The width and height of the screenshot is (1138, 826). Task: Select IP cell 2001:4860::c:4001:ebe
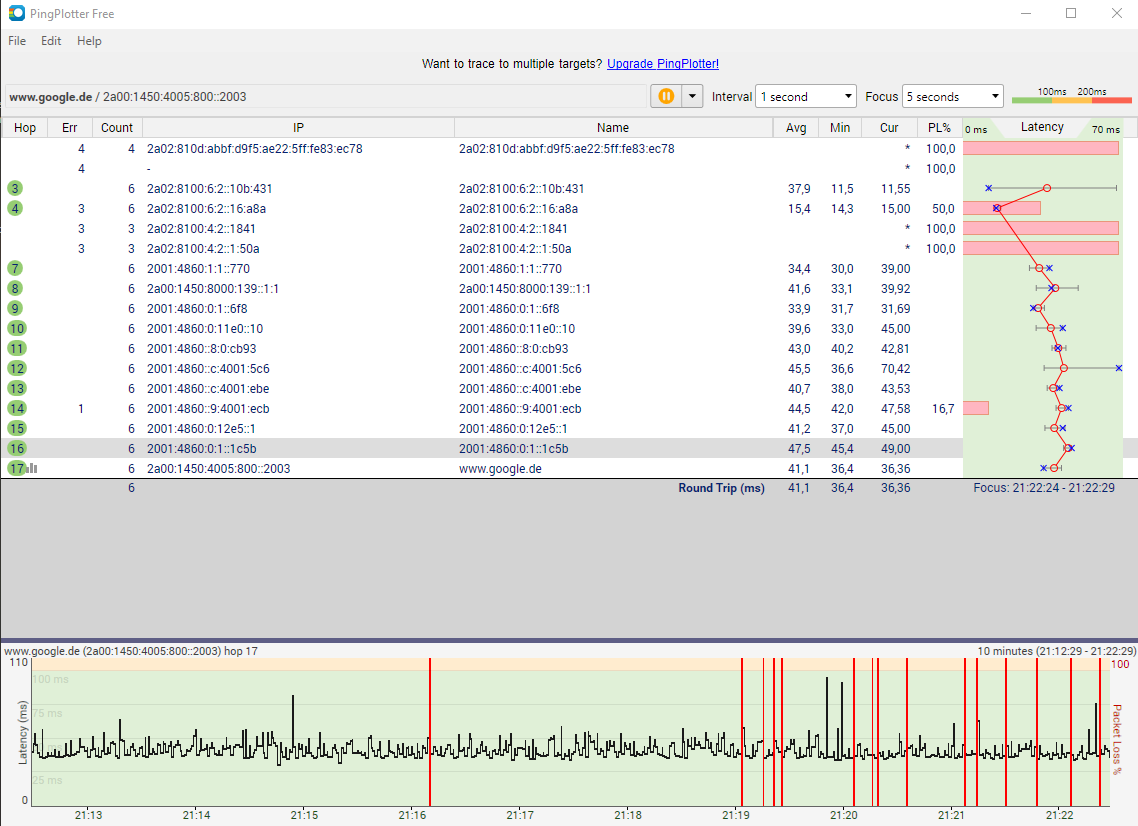click(x=208, y=388)
